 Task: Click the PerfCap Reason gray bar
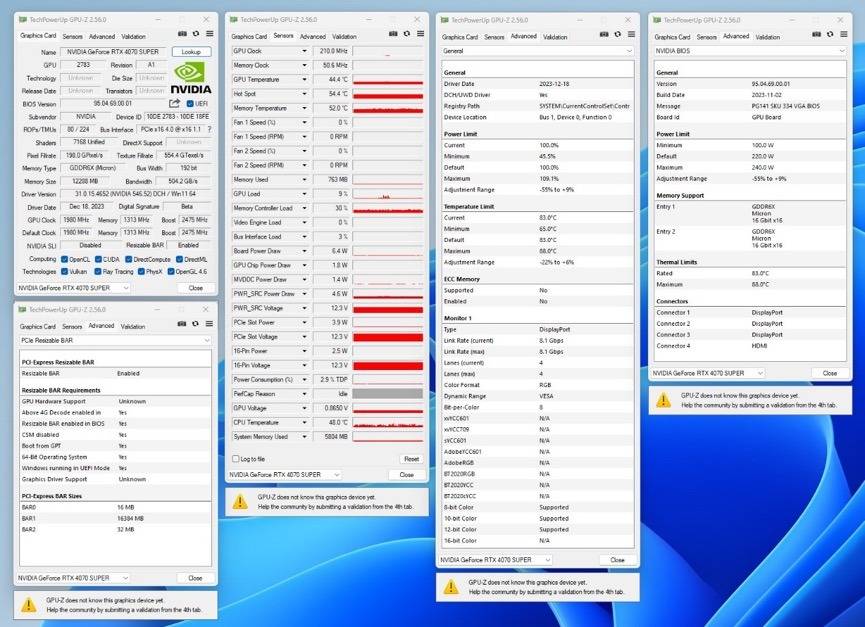click(388, 394)
